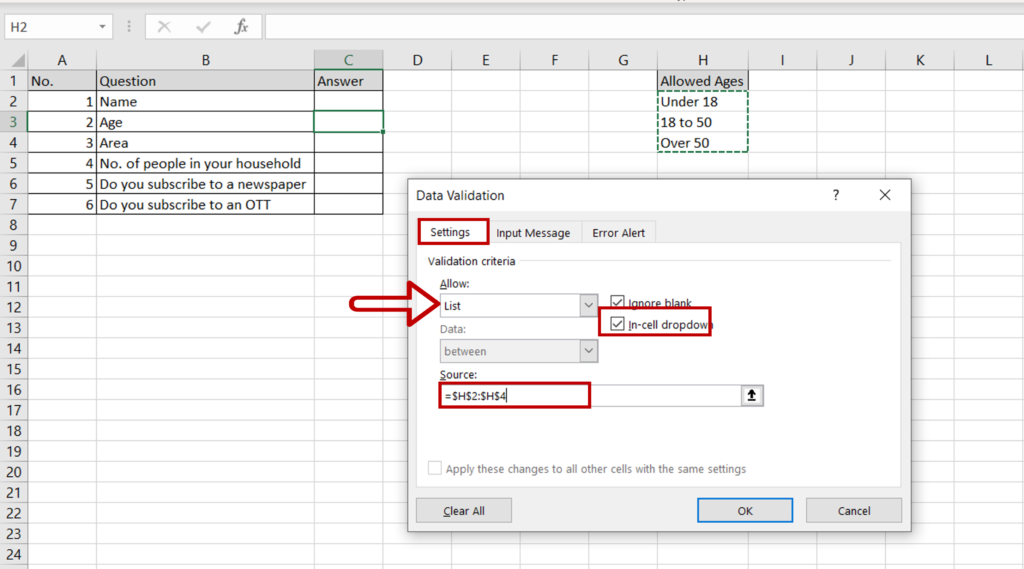Toggle the Ignore blank checkbox

pos(618,303)
